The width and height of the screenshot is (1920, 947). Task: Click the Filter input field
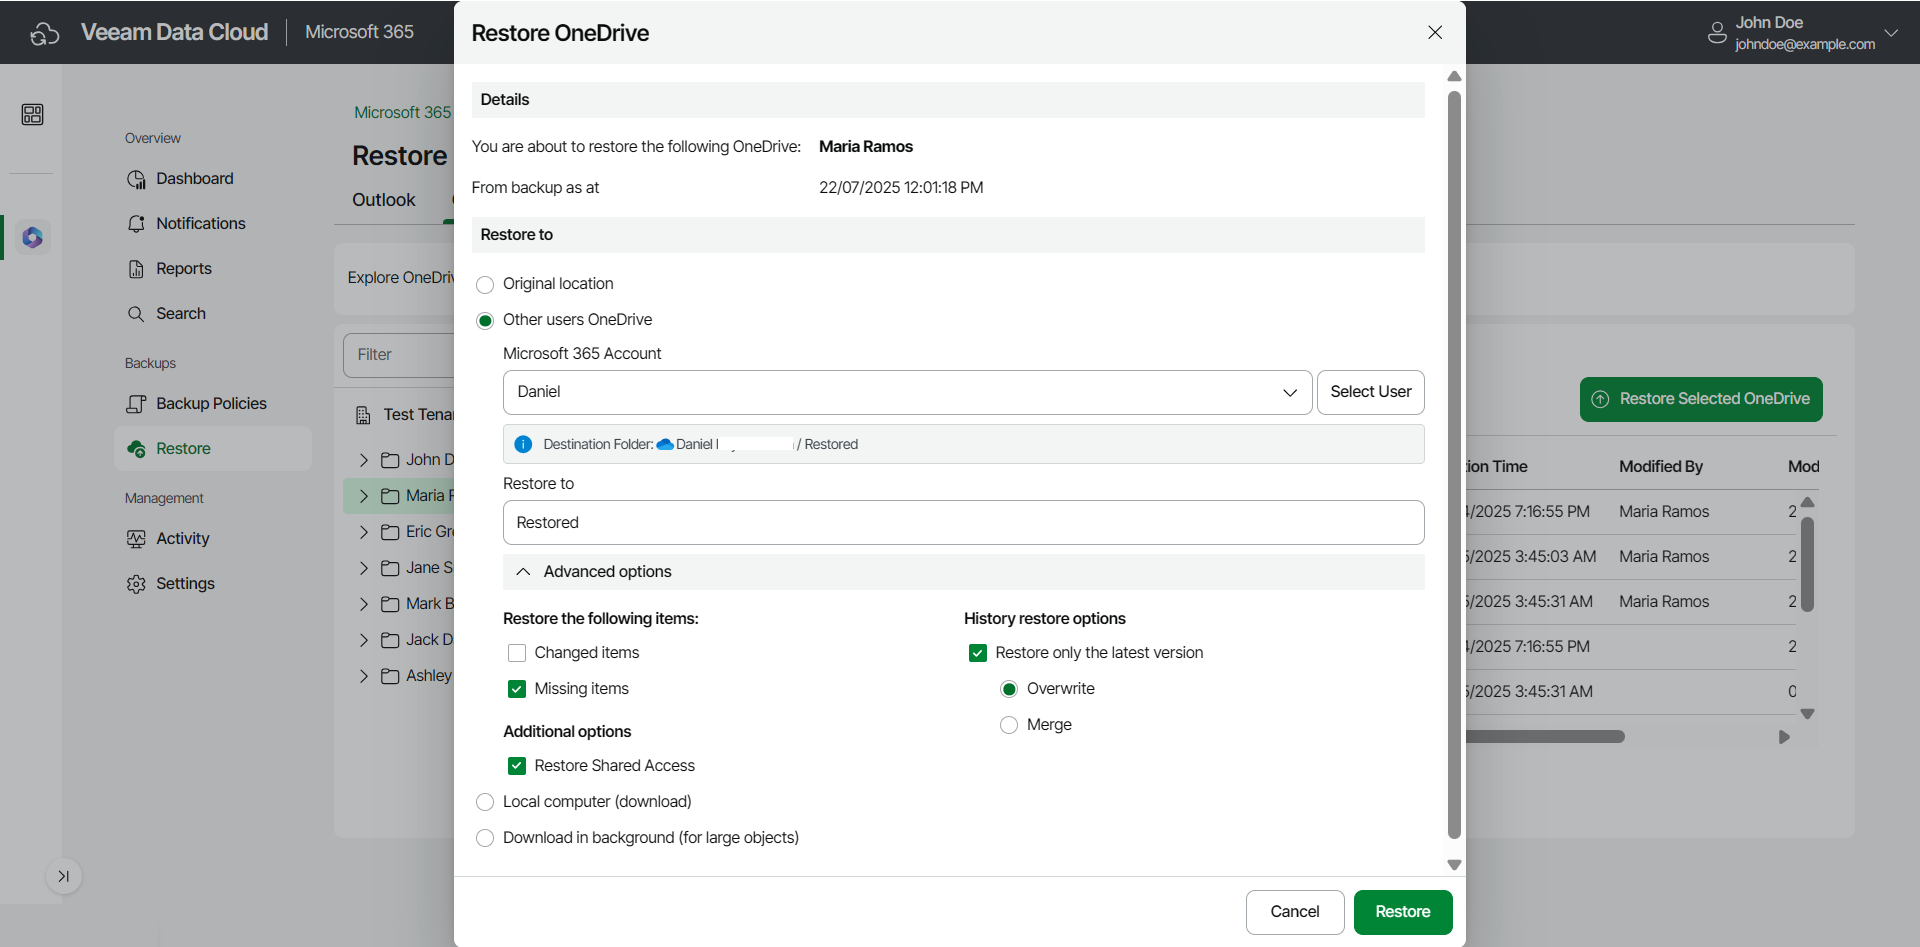coord(399,355)
